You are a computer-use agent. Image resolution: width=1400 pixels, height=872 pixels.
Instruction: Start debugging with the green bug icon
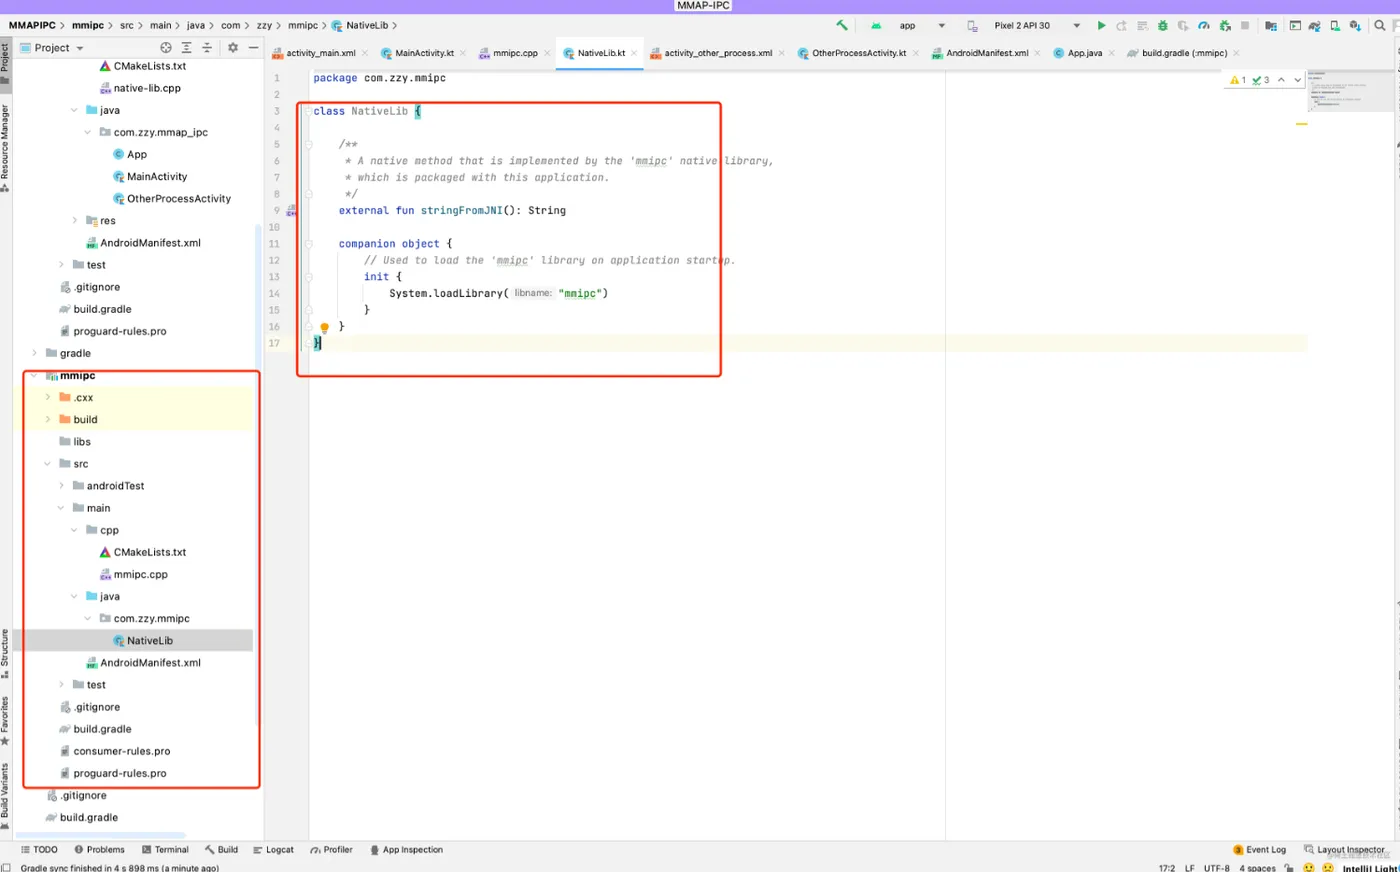pos(1163,25)
